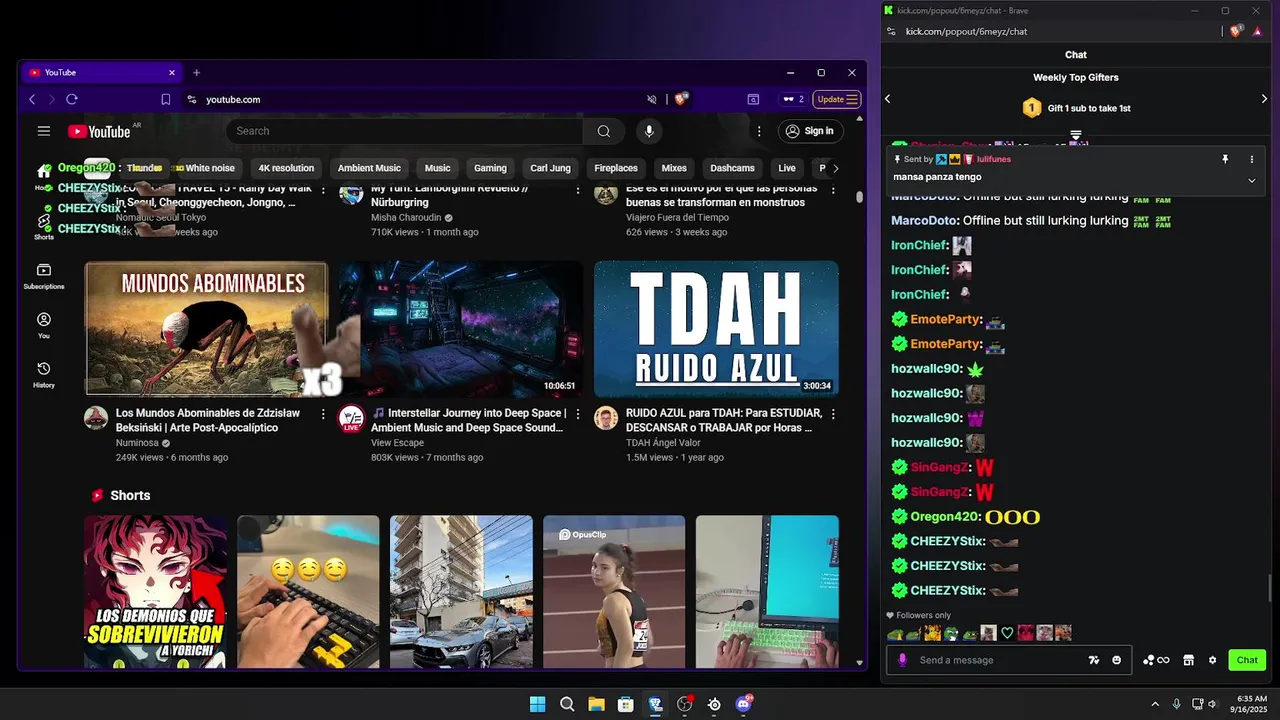Open the View Escape channel link
1280x720 pixels.
pyautogui.click(x=398, y=443)
